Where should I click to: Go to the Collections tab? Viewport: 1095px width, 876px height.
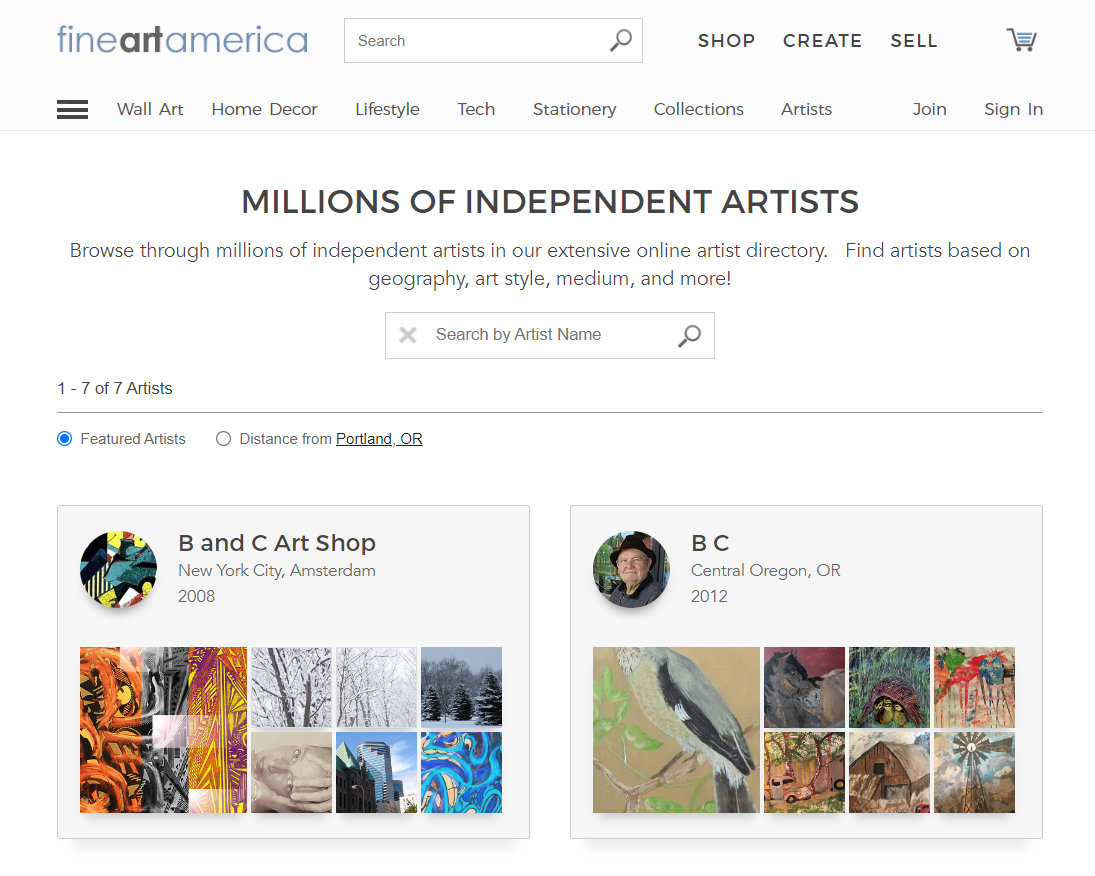[698, 110]
